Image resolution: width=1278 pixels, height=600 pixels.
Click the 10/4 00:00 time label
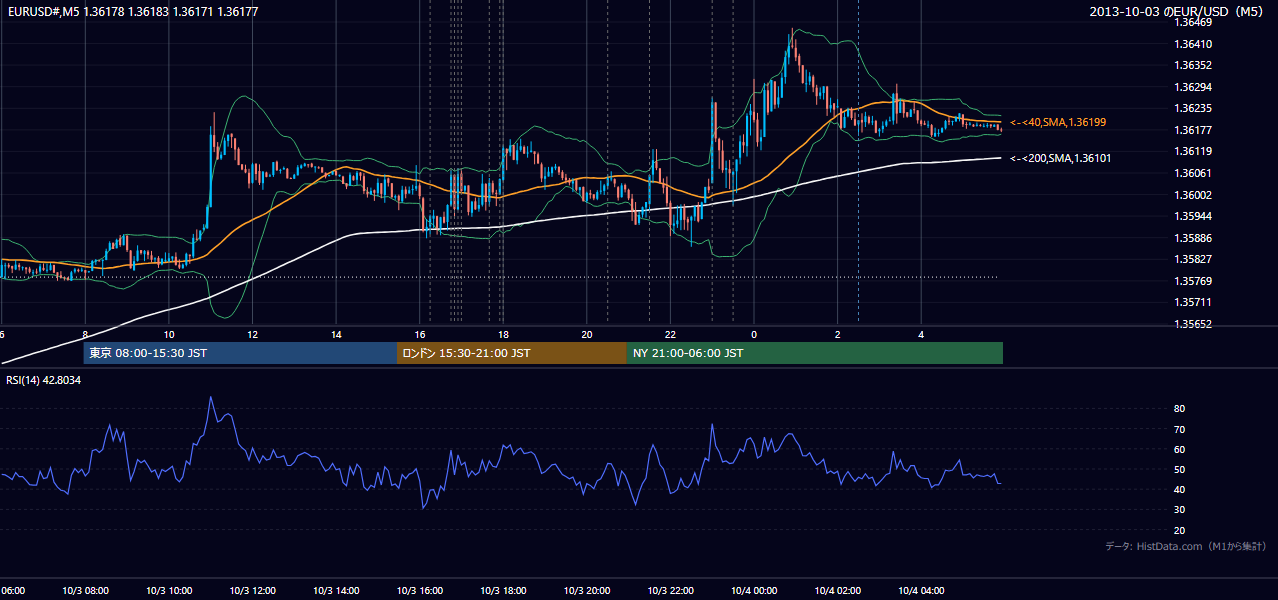(x=754, y=590)
